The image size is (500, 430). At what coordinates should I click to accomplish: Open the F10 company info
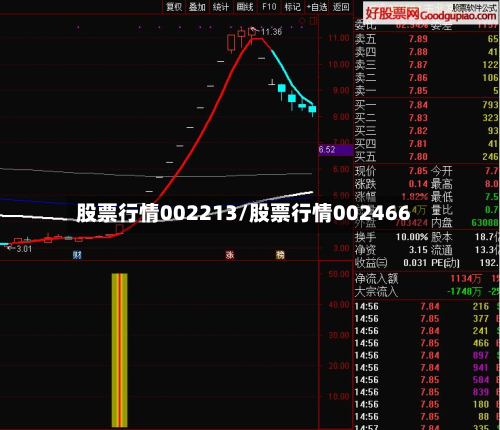tap(269, 7)
